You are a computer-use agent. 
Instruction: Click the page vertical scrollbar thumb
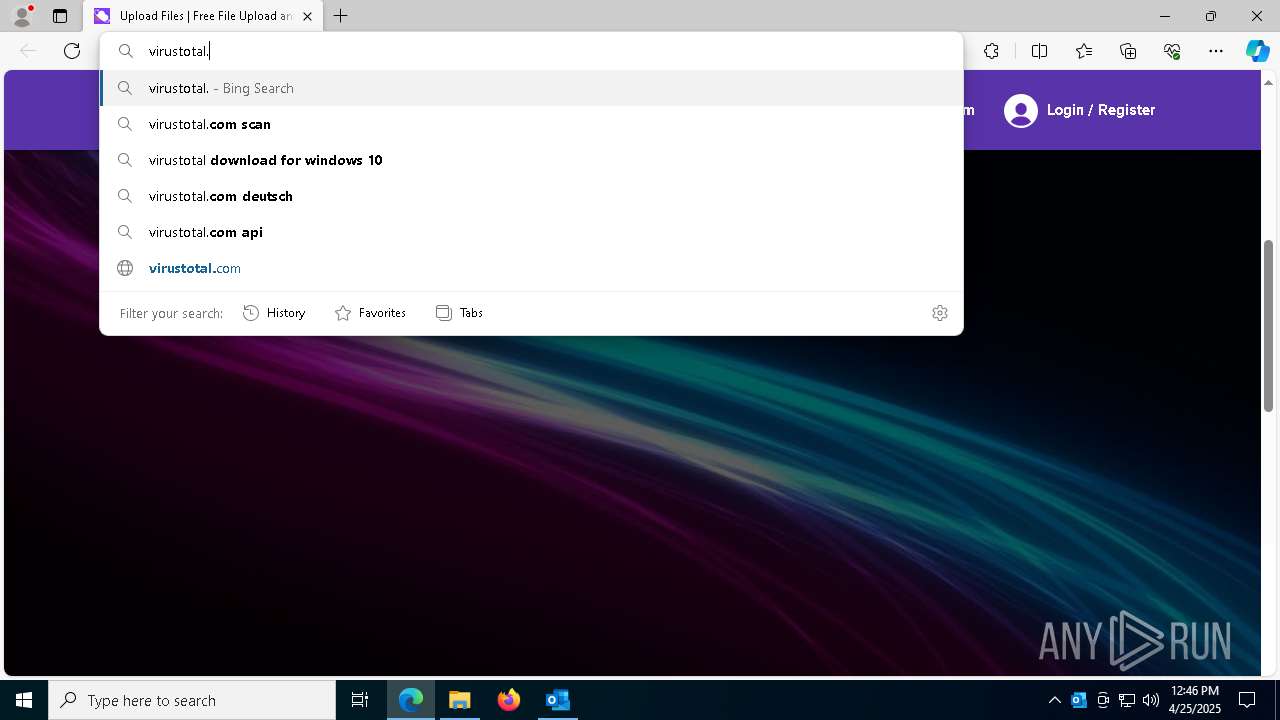coord(1268,326)
